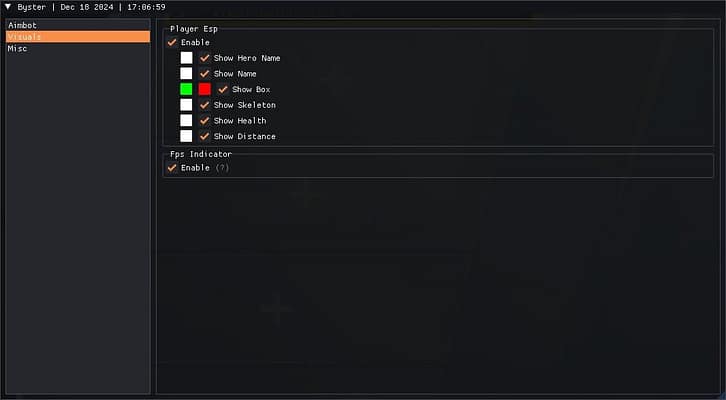Image resolution: width=726 pixels, height=400 pixels.
Task: Uncheck the Show Health checkbox
Action: 205,121
